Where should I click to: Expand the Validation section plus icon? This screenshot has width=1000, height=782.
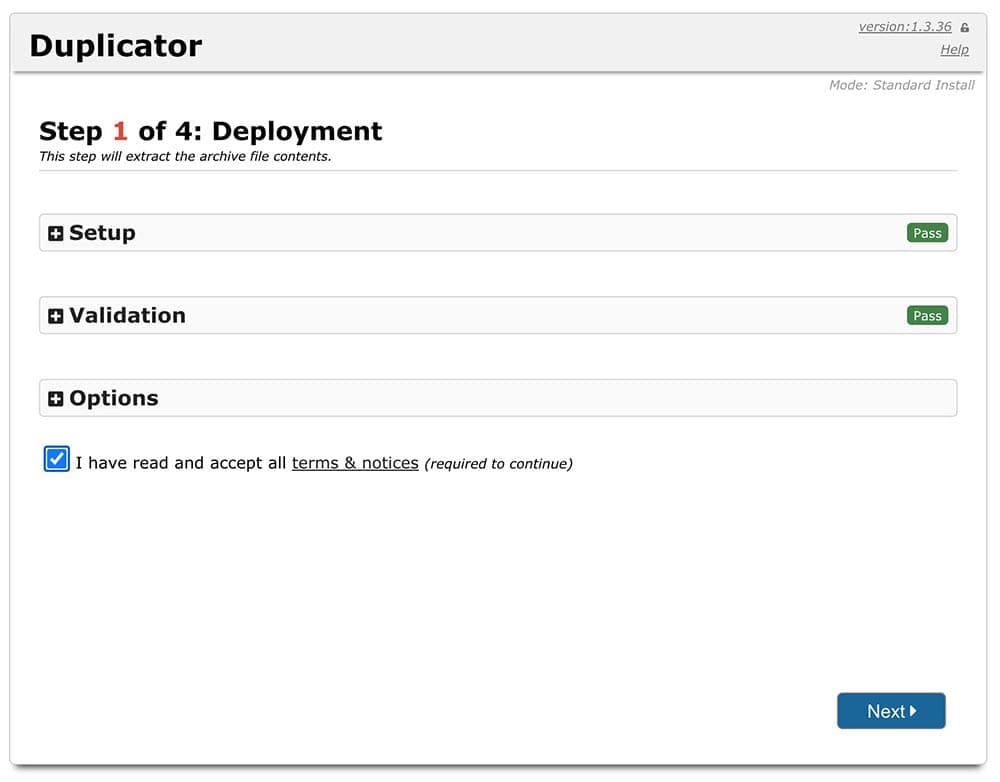coord(55,316)
